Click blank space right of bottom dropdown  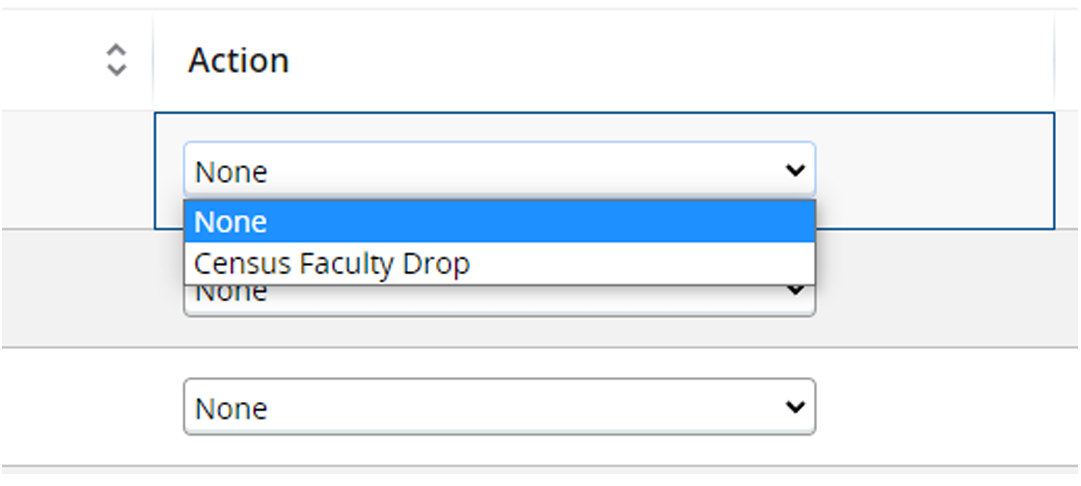point(940,407)
